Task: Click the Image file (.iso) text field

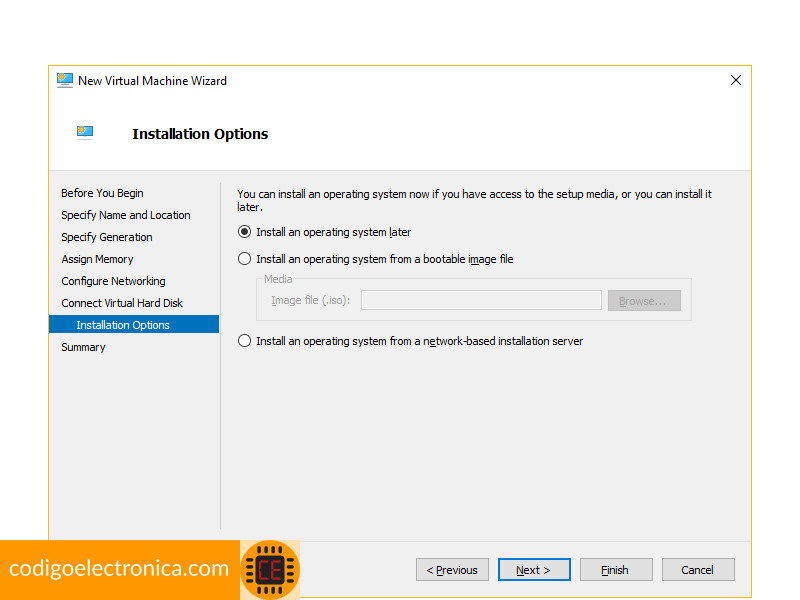Action: (481, 301)
